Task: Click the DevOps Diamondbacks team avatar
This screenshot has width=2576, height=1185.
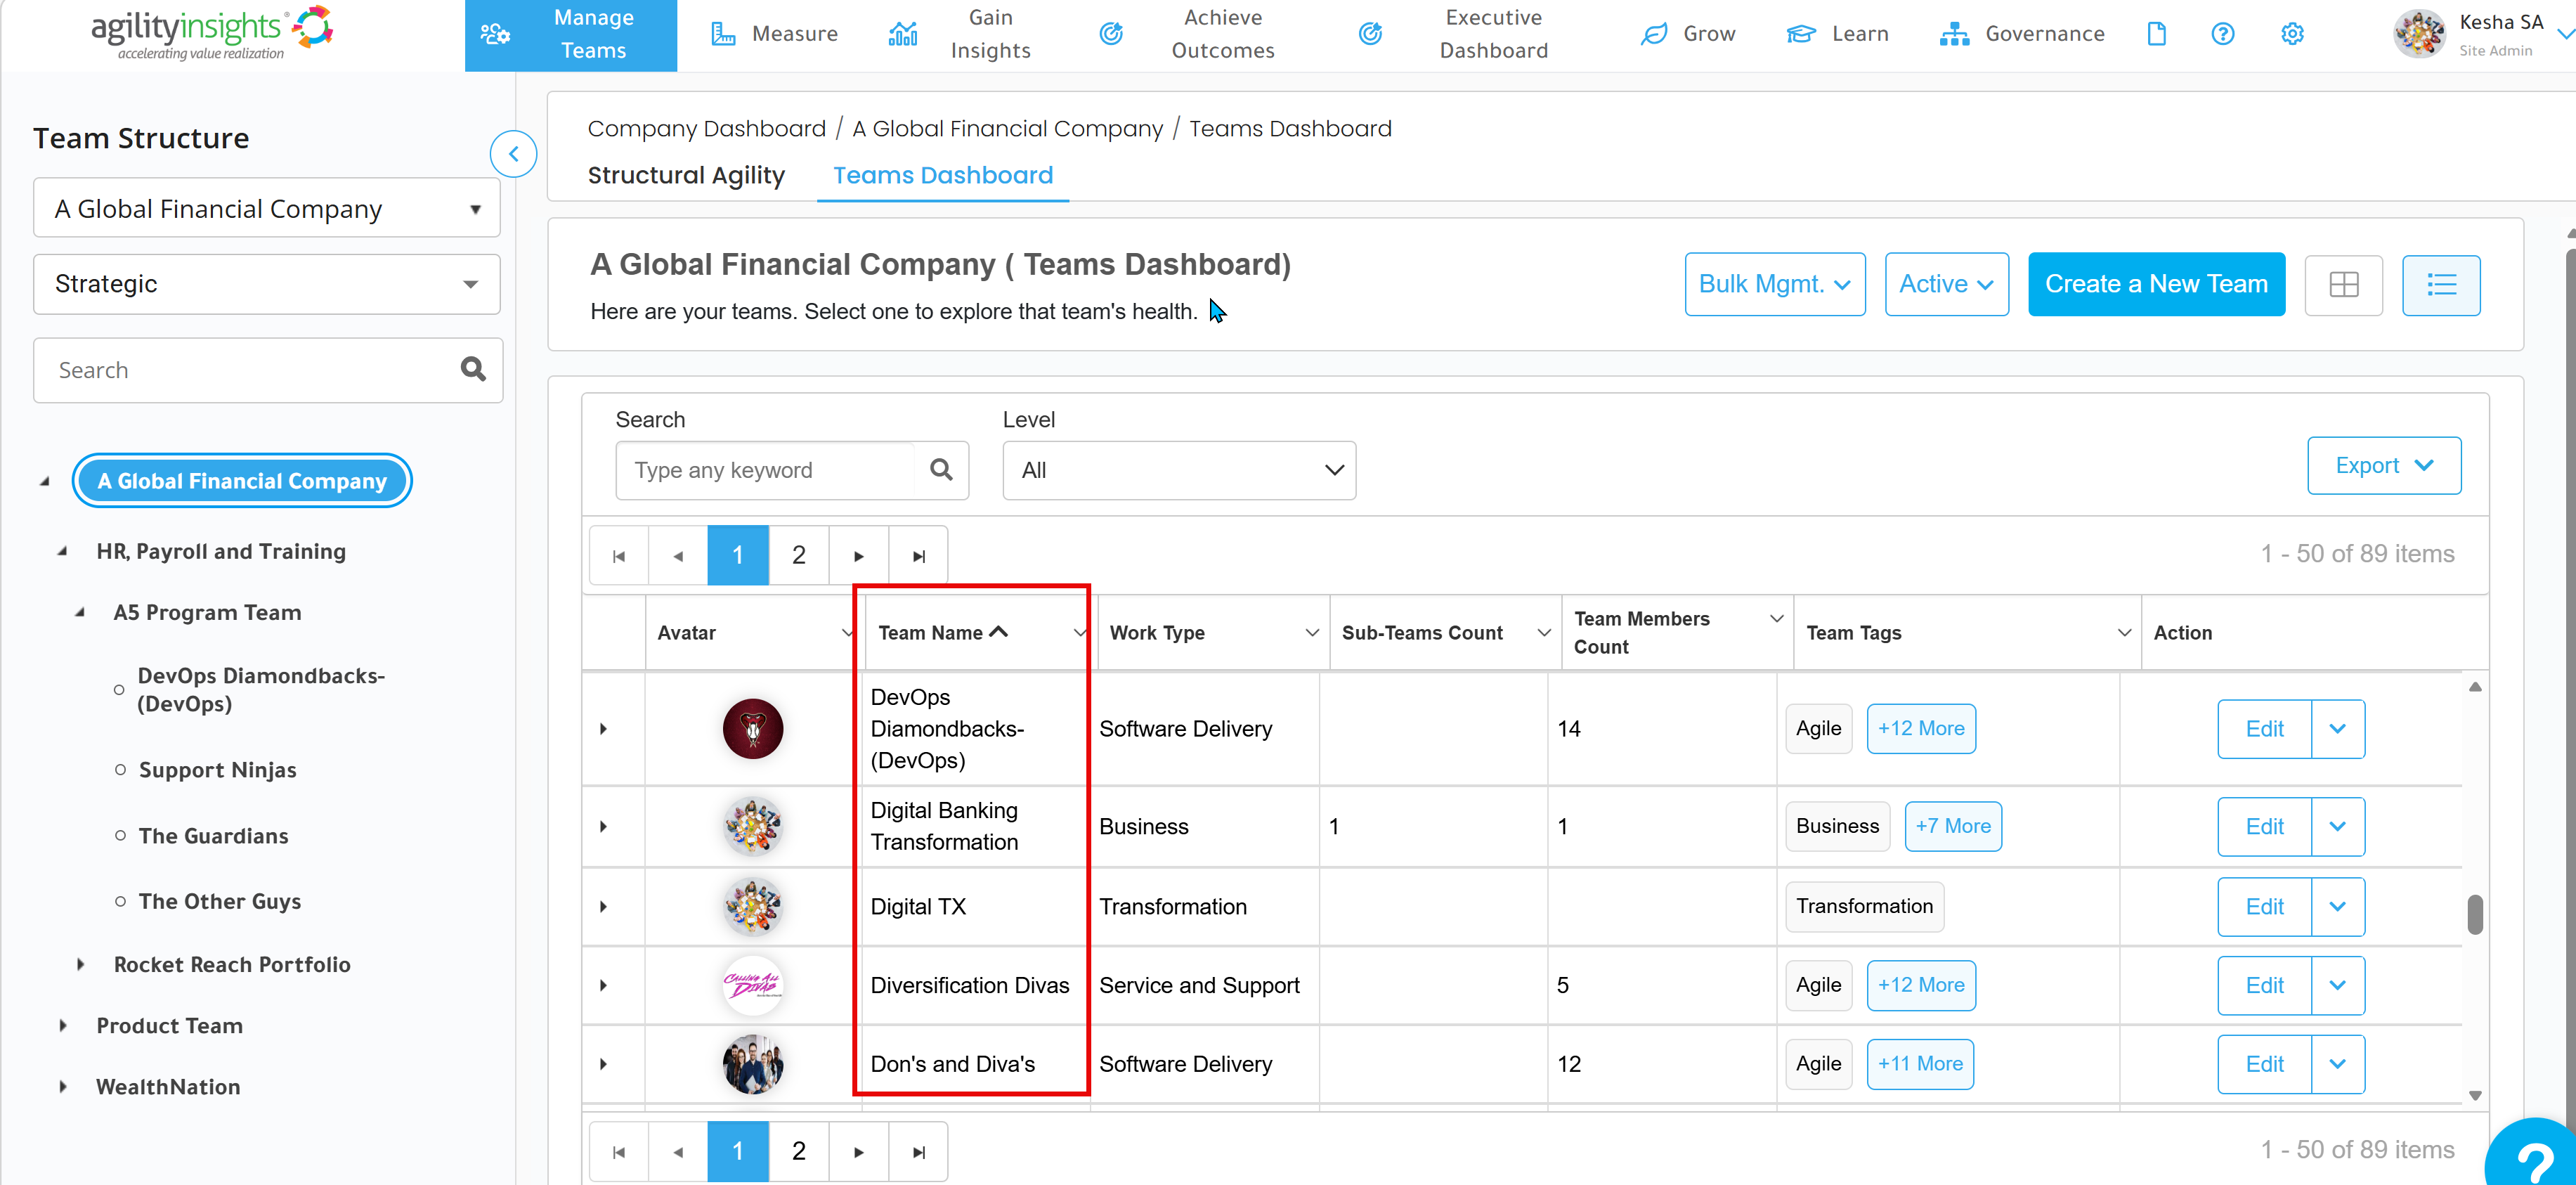Action: 752,728
